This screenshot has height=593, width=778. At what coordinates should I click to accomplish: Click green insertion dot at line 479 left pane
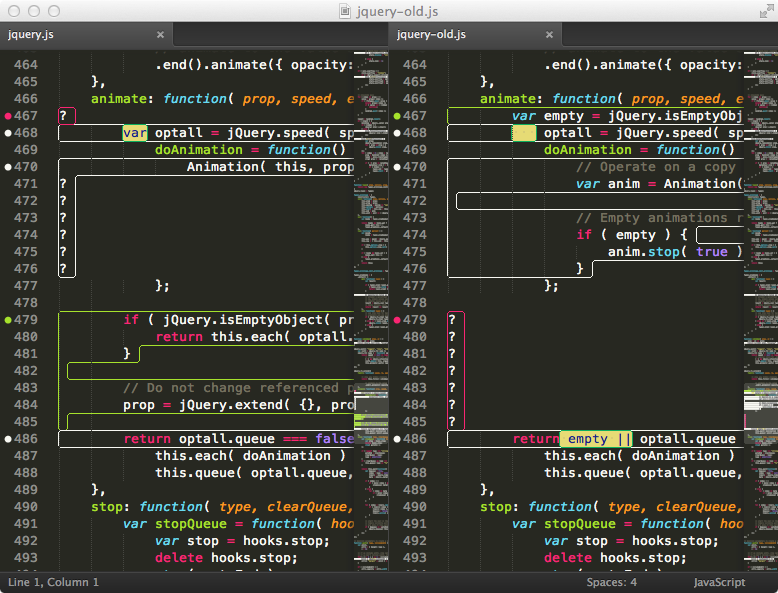point(8,320)
